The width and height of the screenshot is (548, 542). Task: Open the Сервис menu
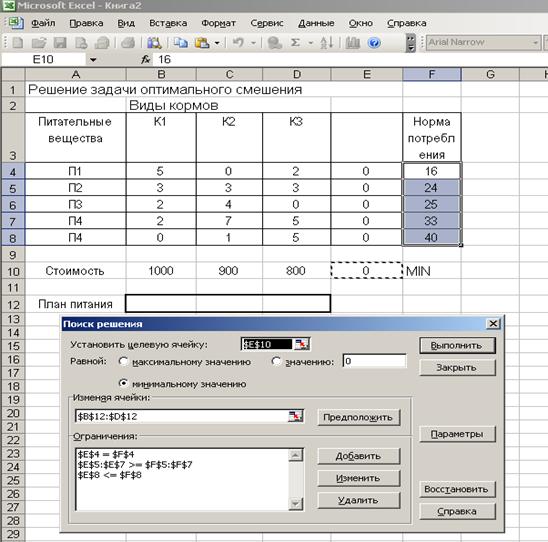[267, 23]
